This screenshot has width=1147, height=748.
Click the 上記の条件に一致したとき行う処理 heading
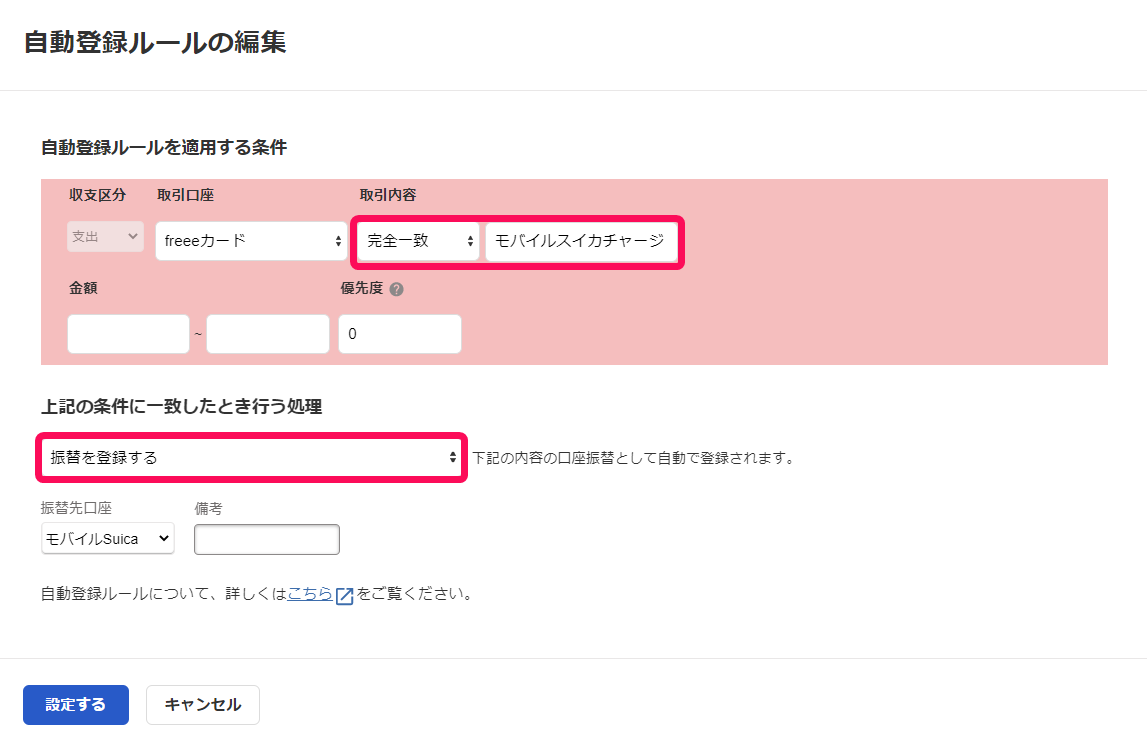[x=181, y=407]
